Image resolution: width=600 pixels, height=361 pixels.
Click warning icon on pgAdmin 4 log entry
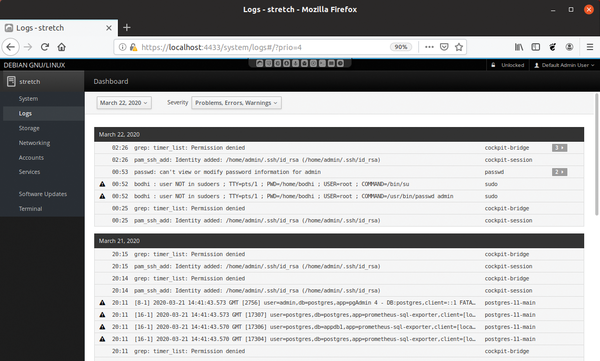102,303
